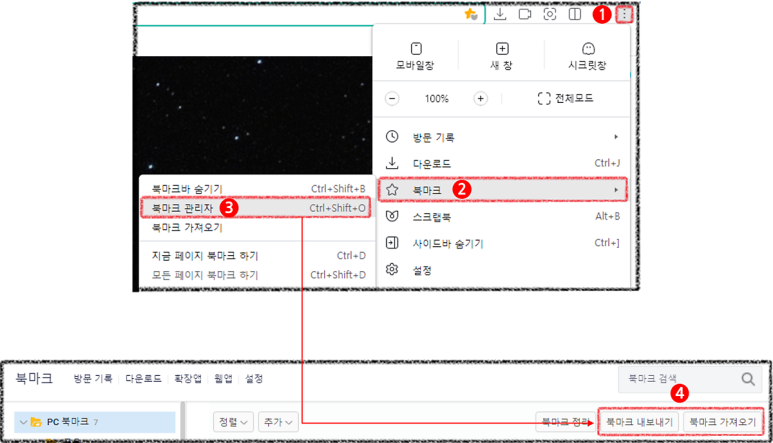Open the 방문 기록 tab in bookmark manager
Viewport: 773px width, 443px height.
[93, 378]
